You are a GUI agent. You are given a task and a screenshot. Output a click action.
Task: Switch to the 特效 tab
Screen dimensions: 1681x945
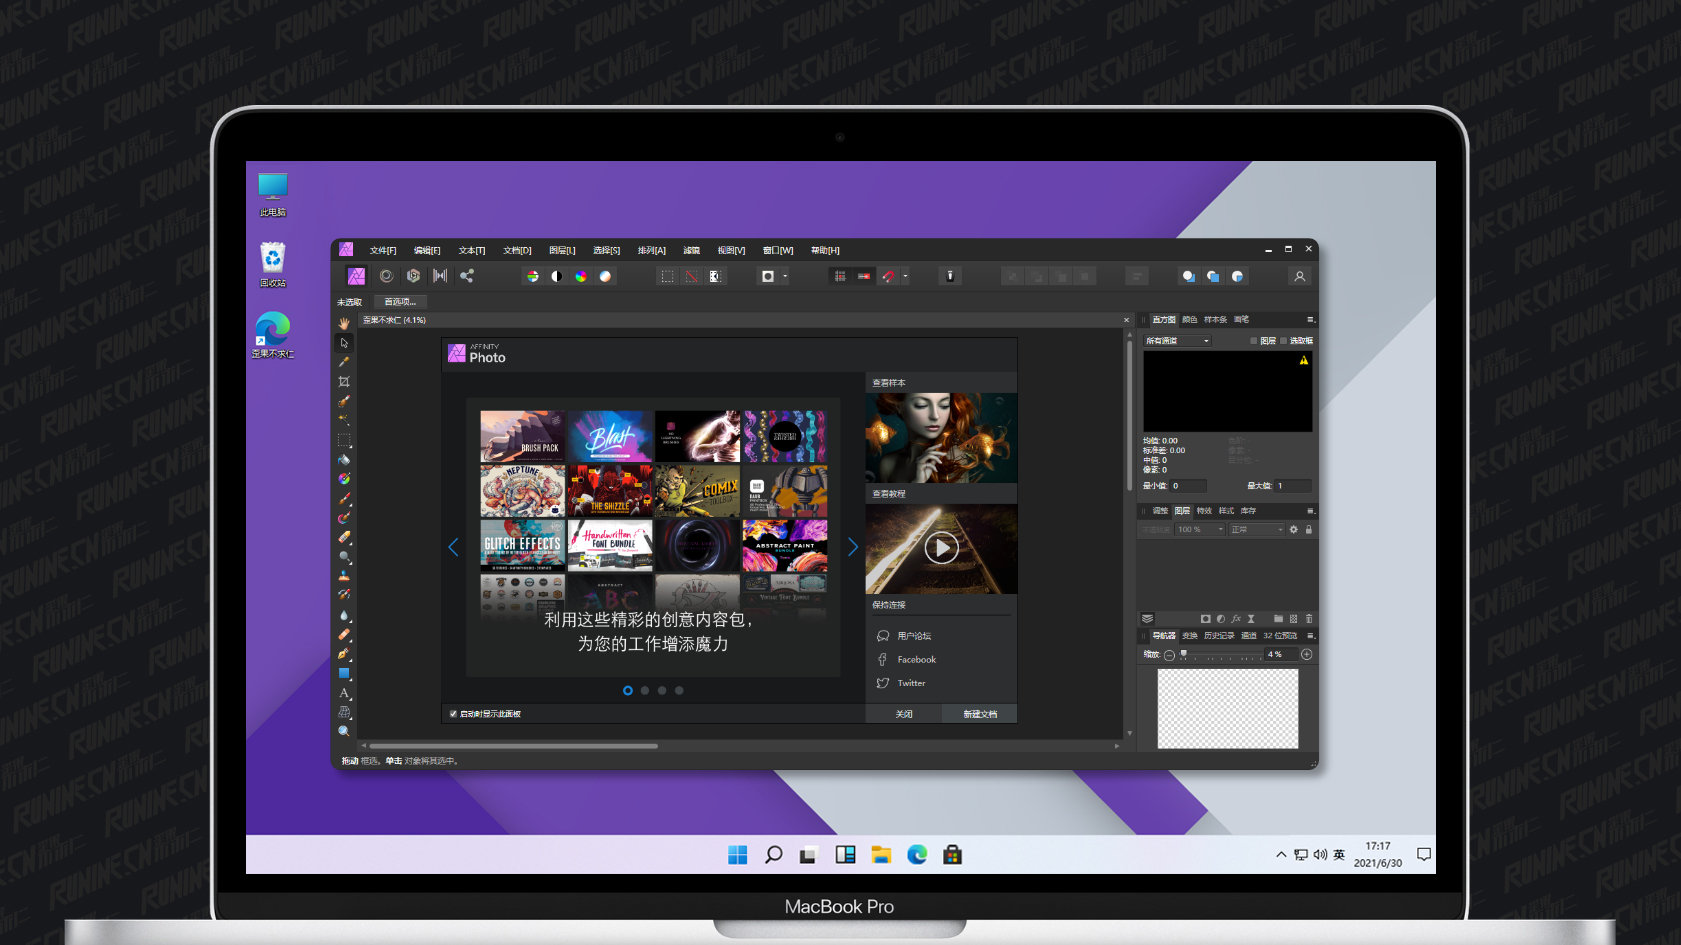[x=1204, y=511]
